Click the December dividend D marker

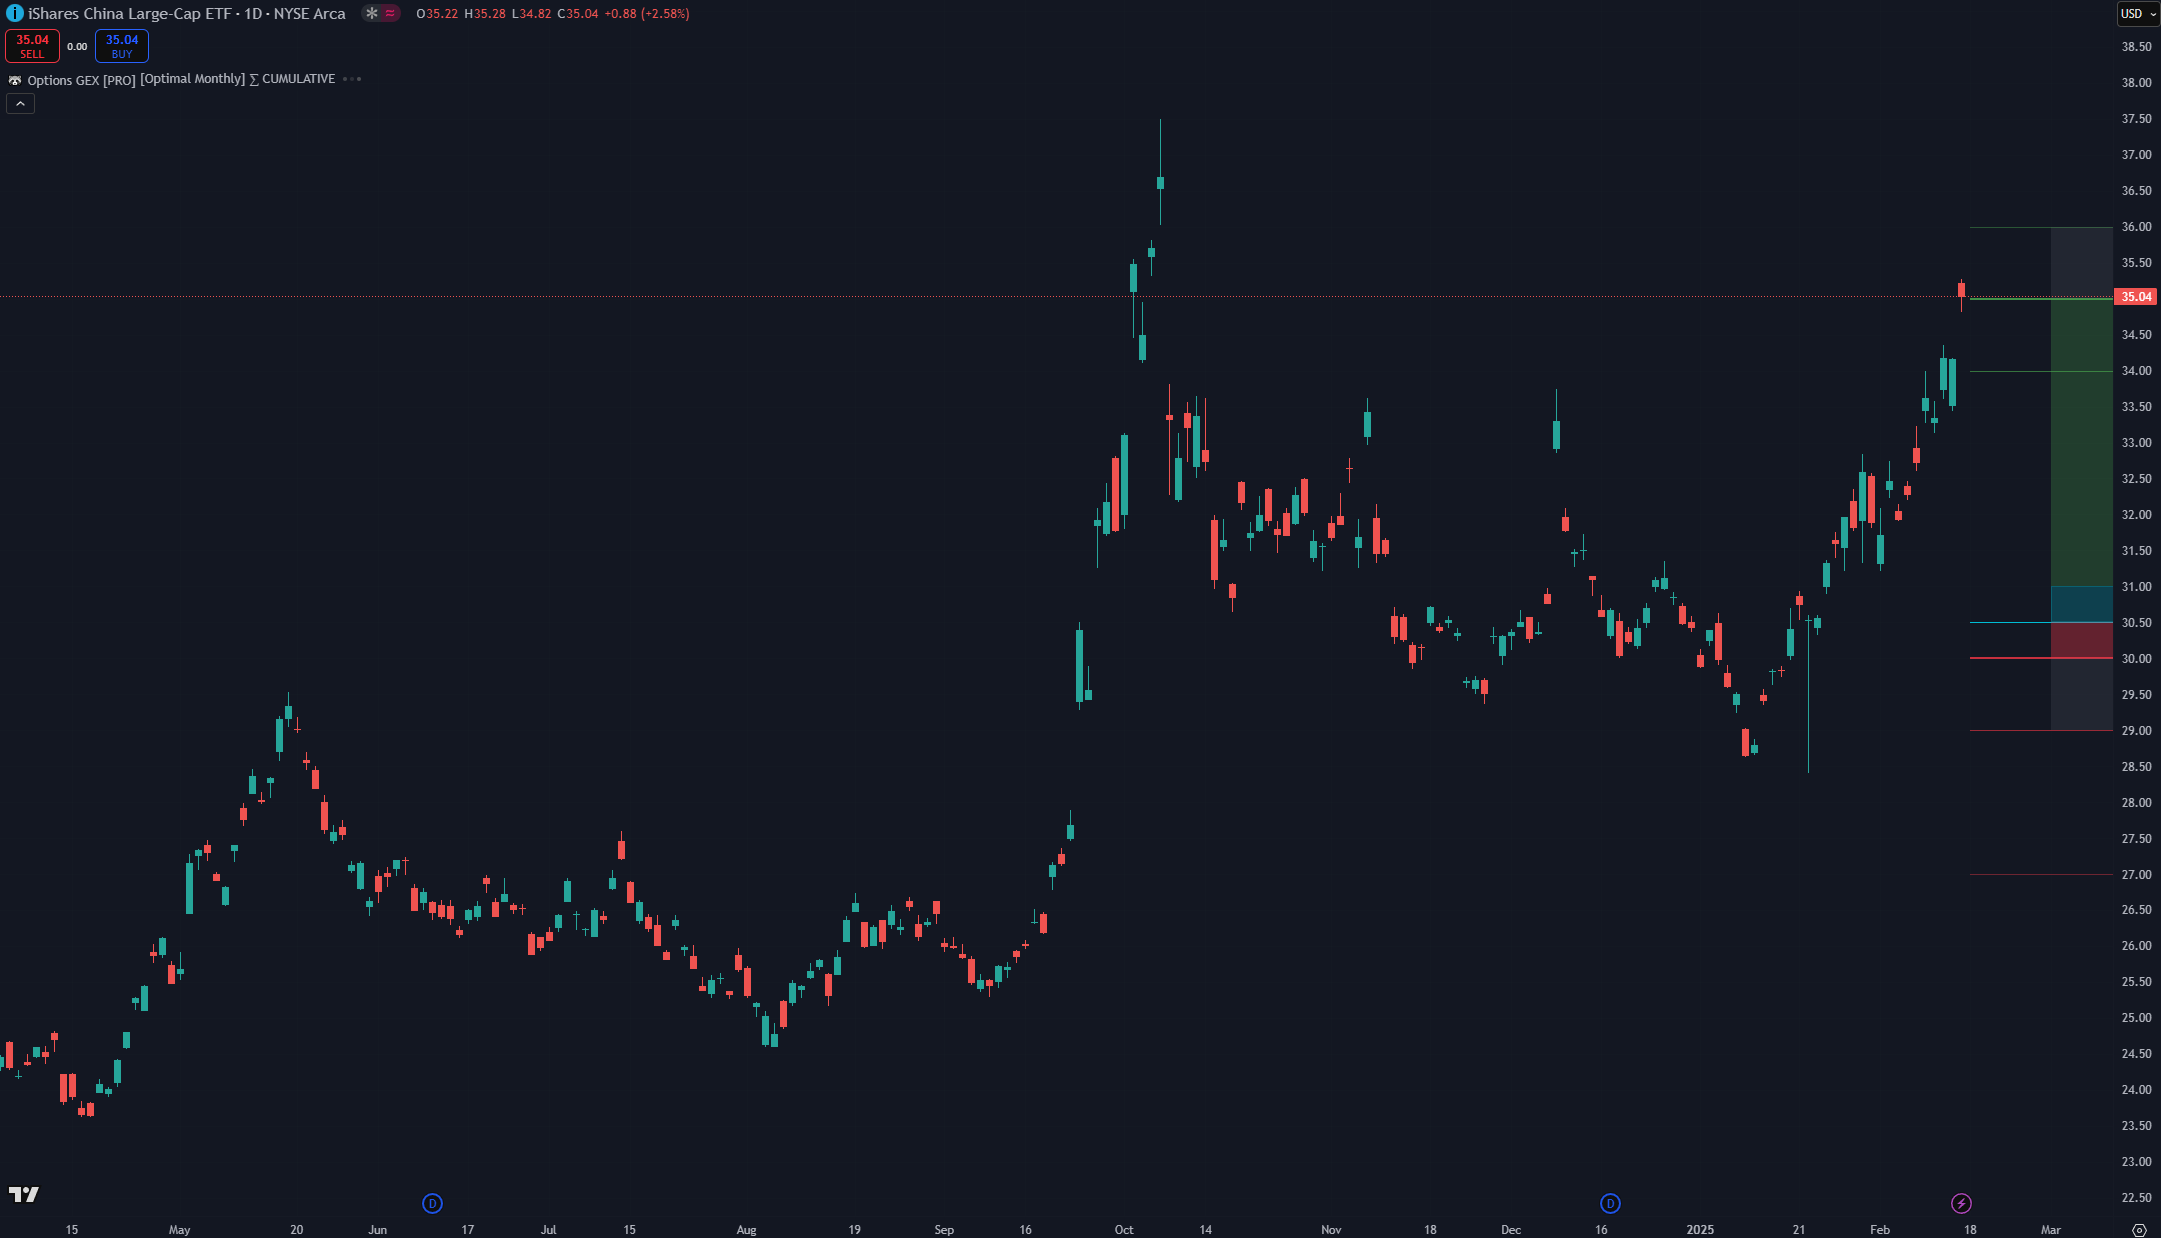1610,1203
